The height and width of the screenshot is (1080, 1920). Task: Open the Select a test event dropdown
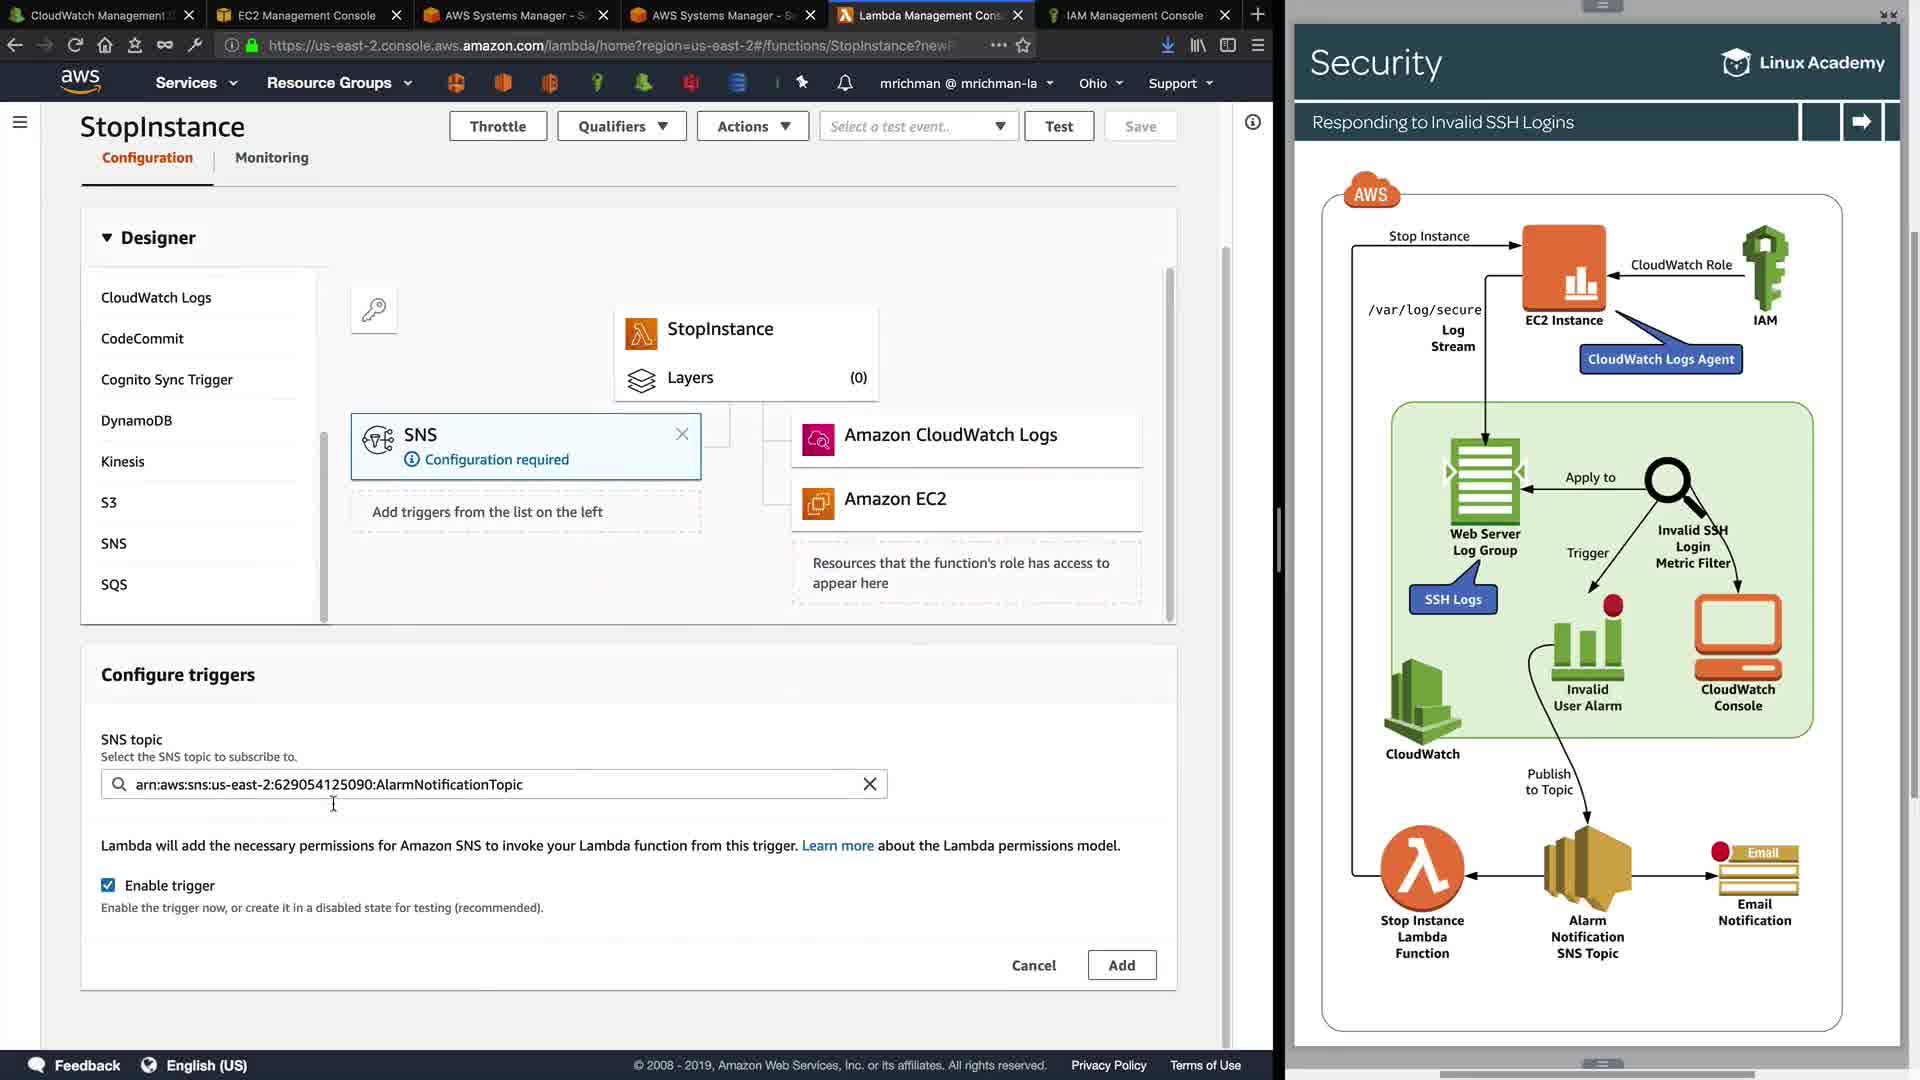[x=918, y=126]
